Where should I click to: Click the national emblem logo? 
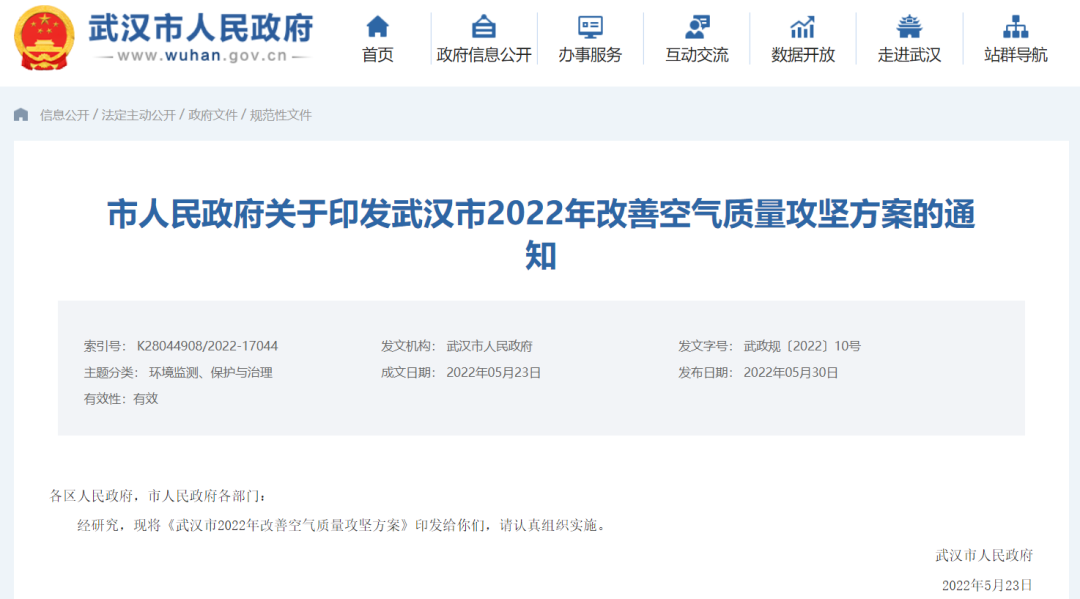point(44,39)
